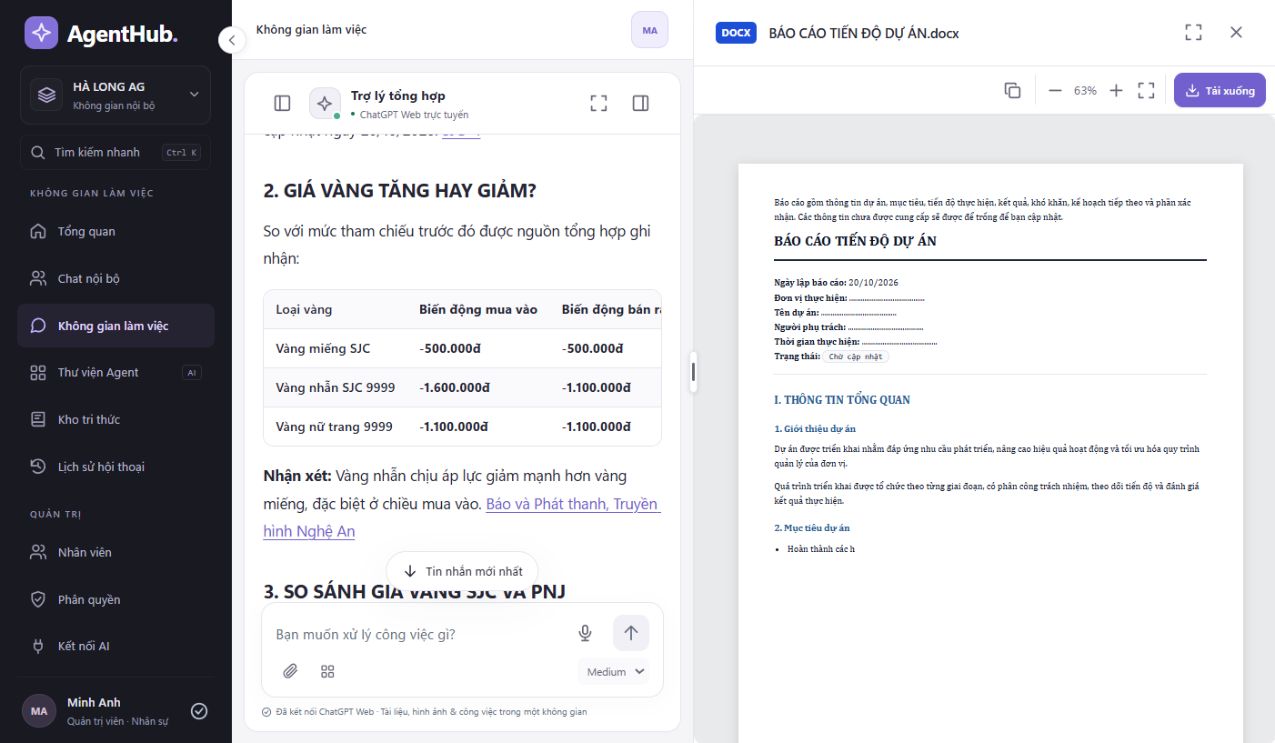Click the check-circle icon beside Minh Anh
The image size is (1275, 743).
[x=199, y=711]
